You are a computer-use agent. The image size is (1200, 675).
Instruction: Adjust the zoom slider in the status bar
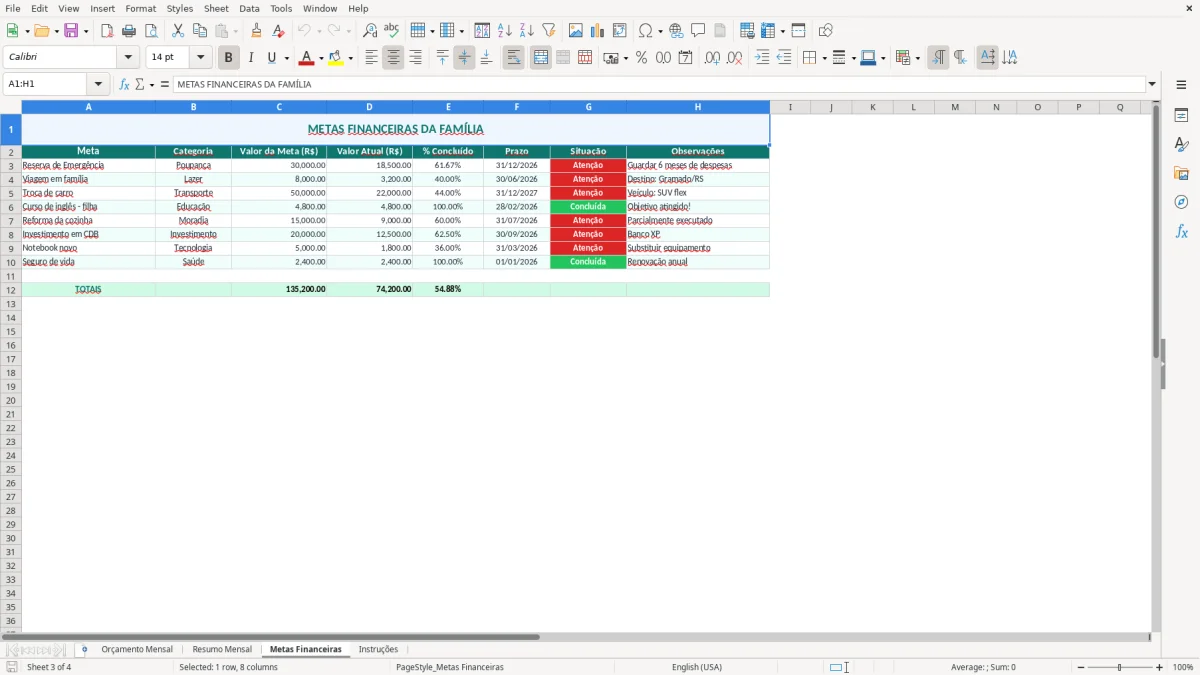[x=1120, y=667]
